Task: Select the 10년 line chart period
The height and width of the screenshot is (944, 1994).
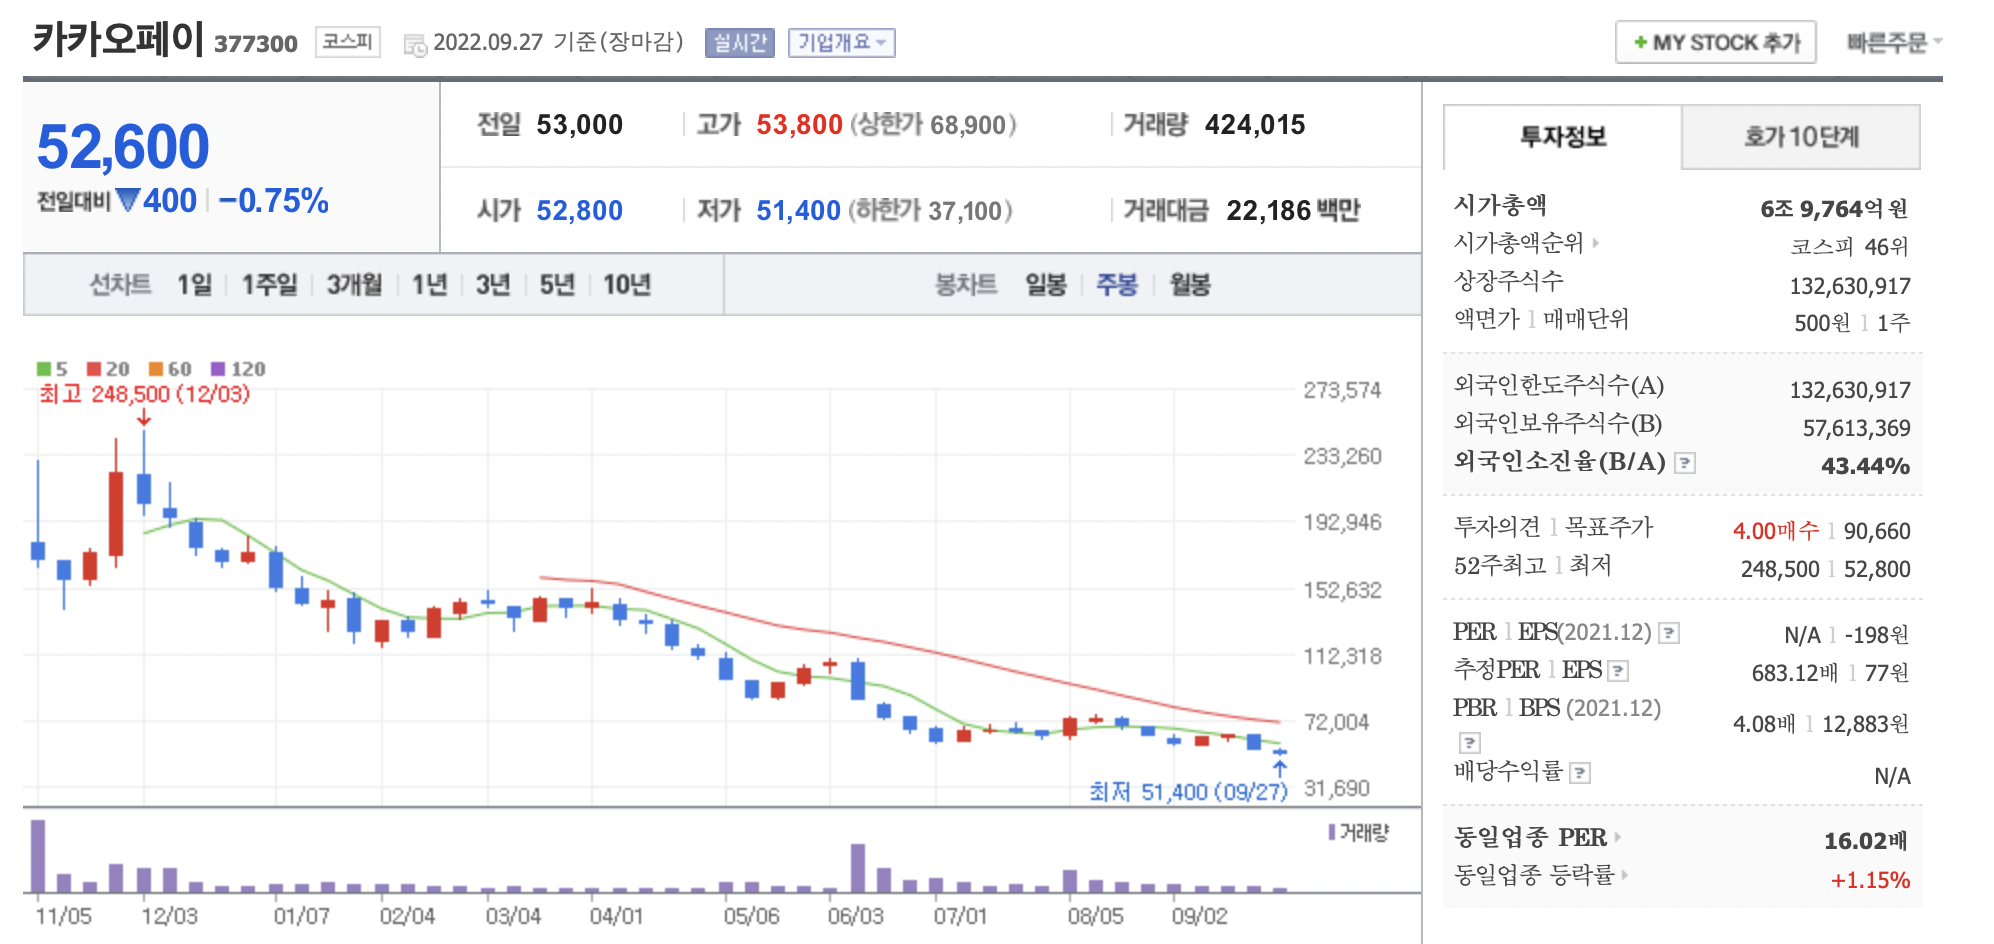Action: [627, 285]
